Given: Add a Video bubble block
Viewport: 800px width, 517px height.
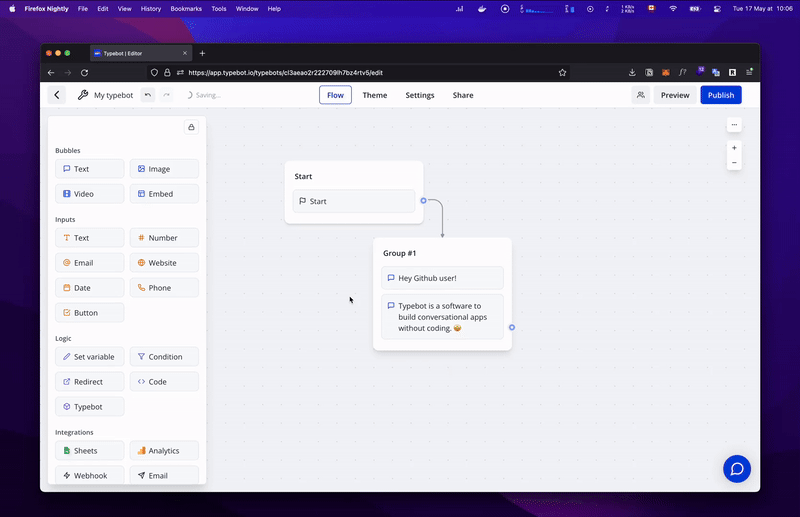Looking at the screenshot, I should [89, 194].
